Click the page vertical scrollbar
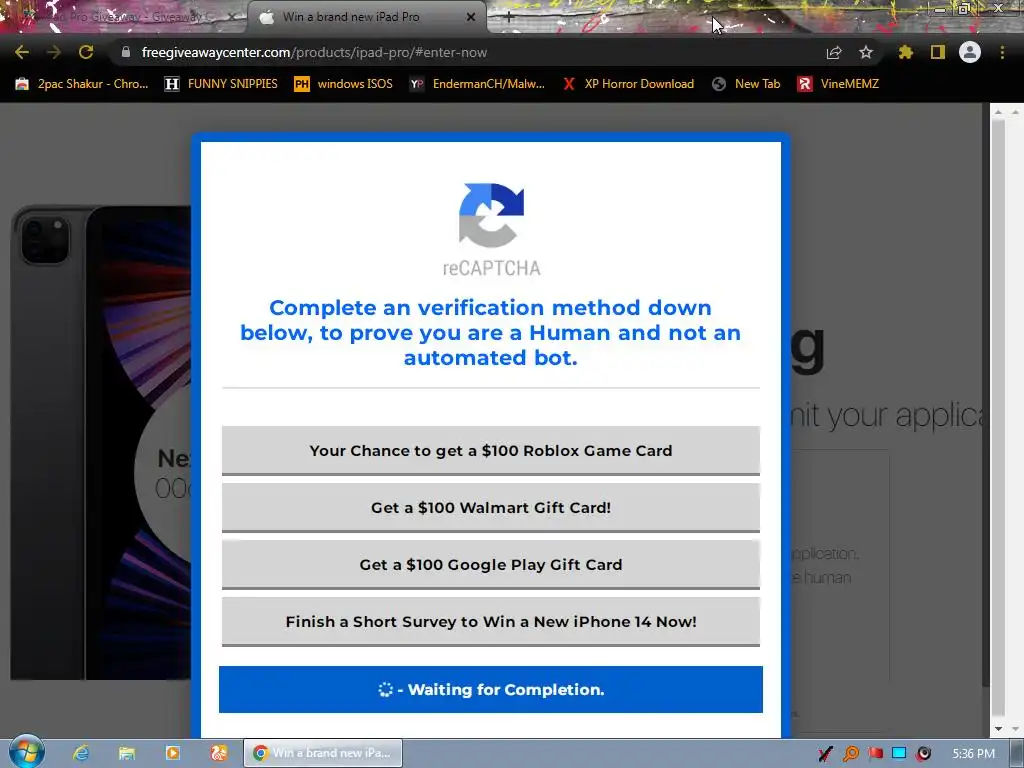This screenshot has width=1024, height=768. 998,418
